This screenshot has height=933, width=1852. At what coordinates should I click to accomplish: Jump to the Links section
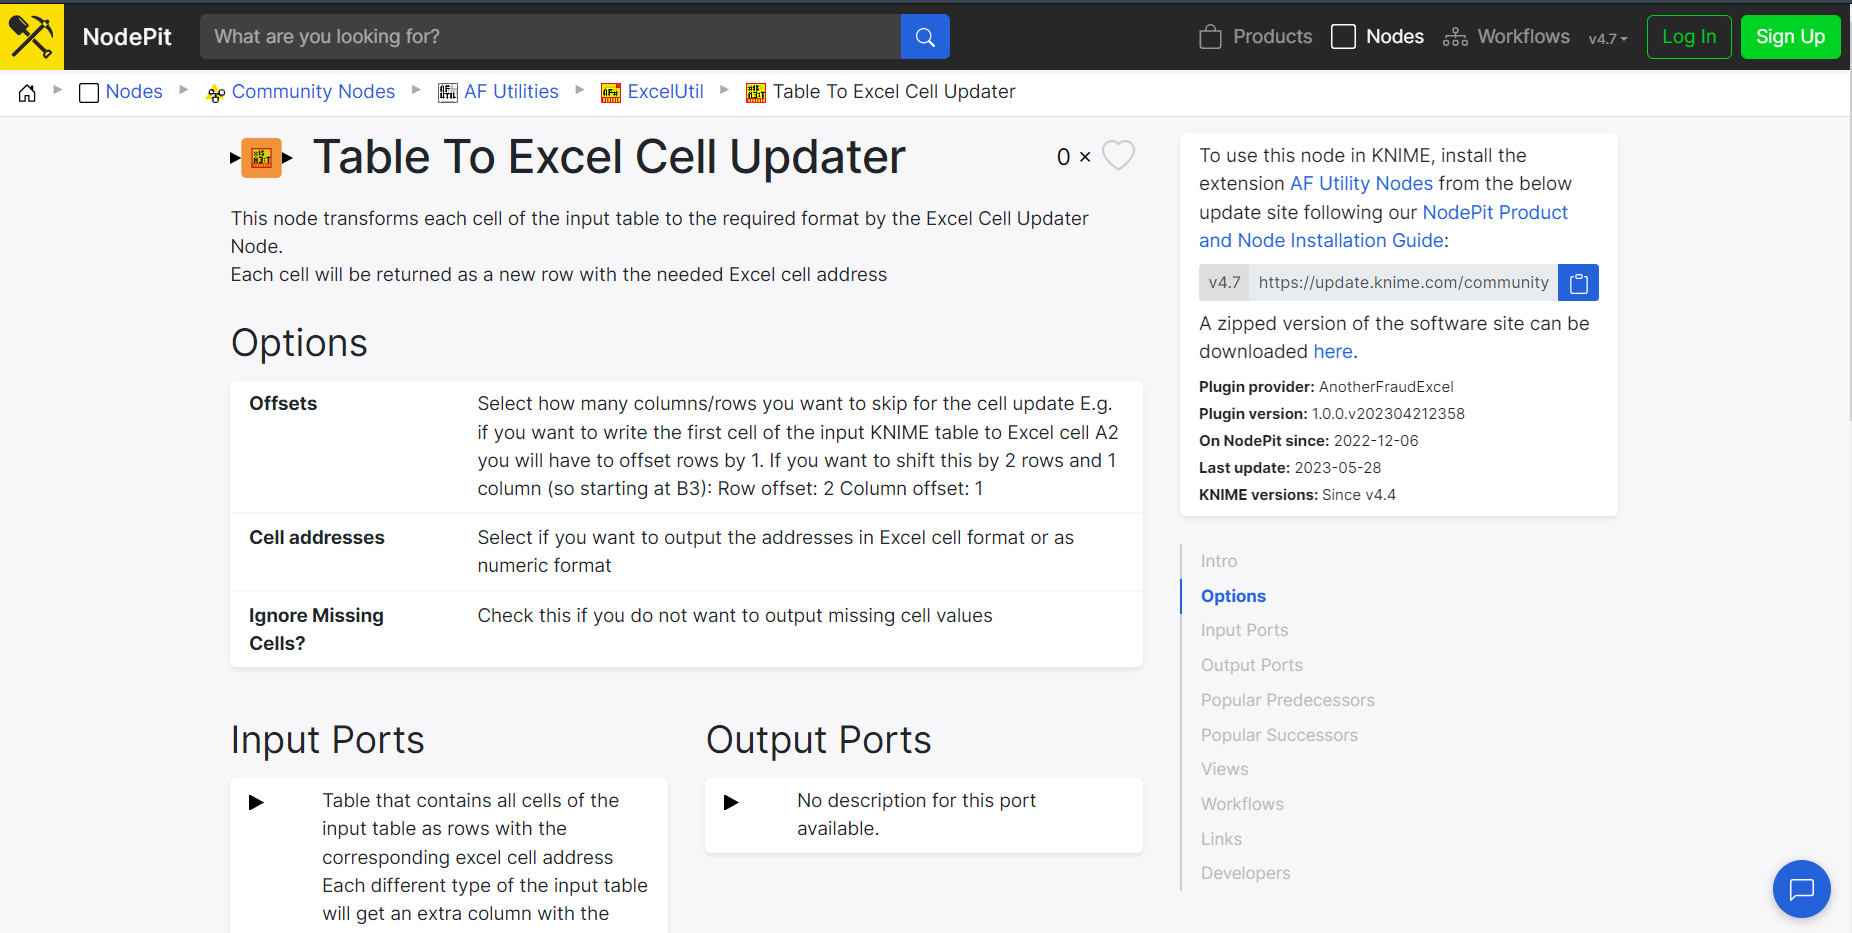1221,839
